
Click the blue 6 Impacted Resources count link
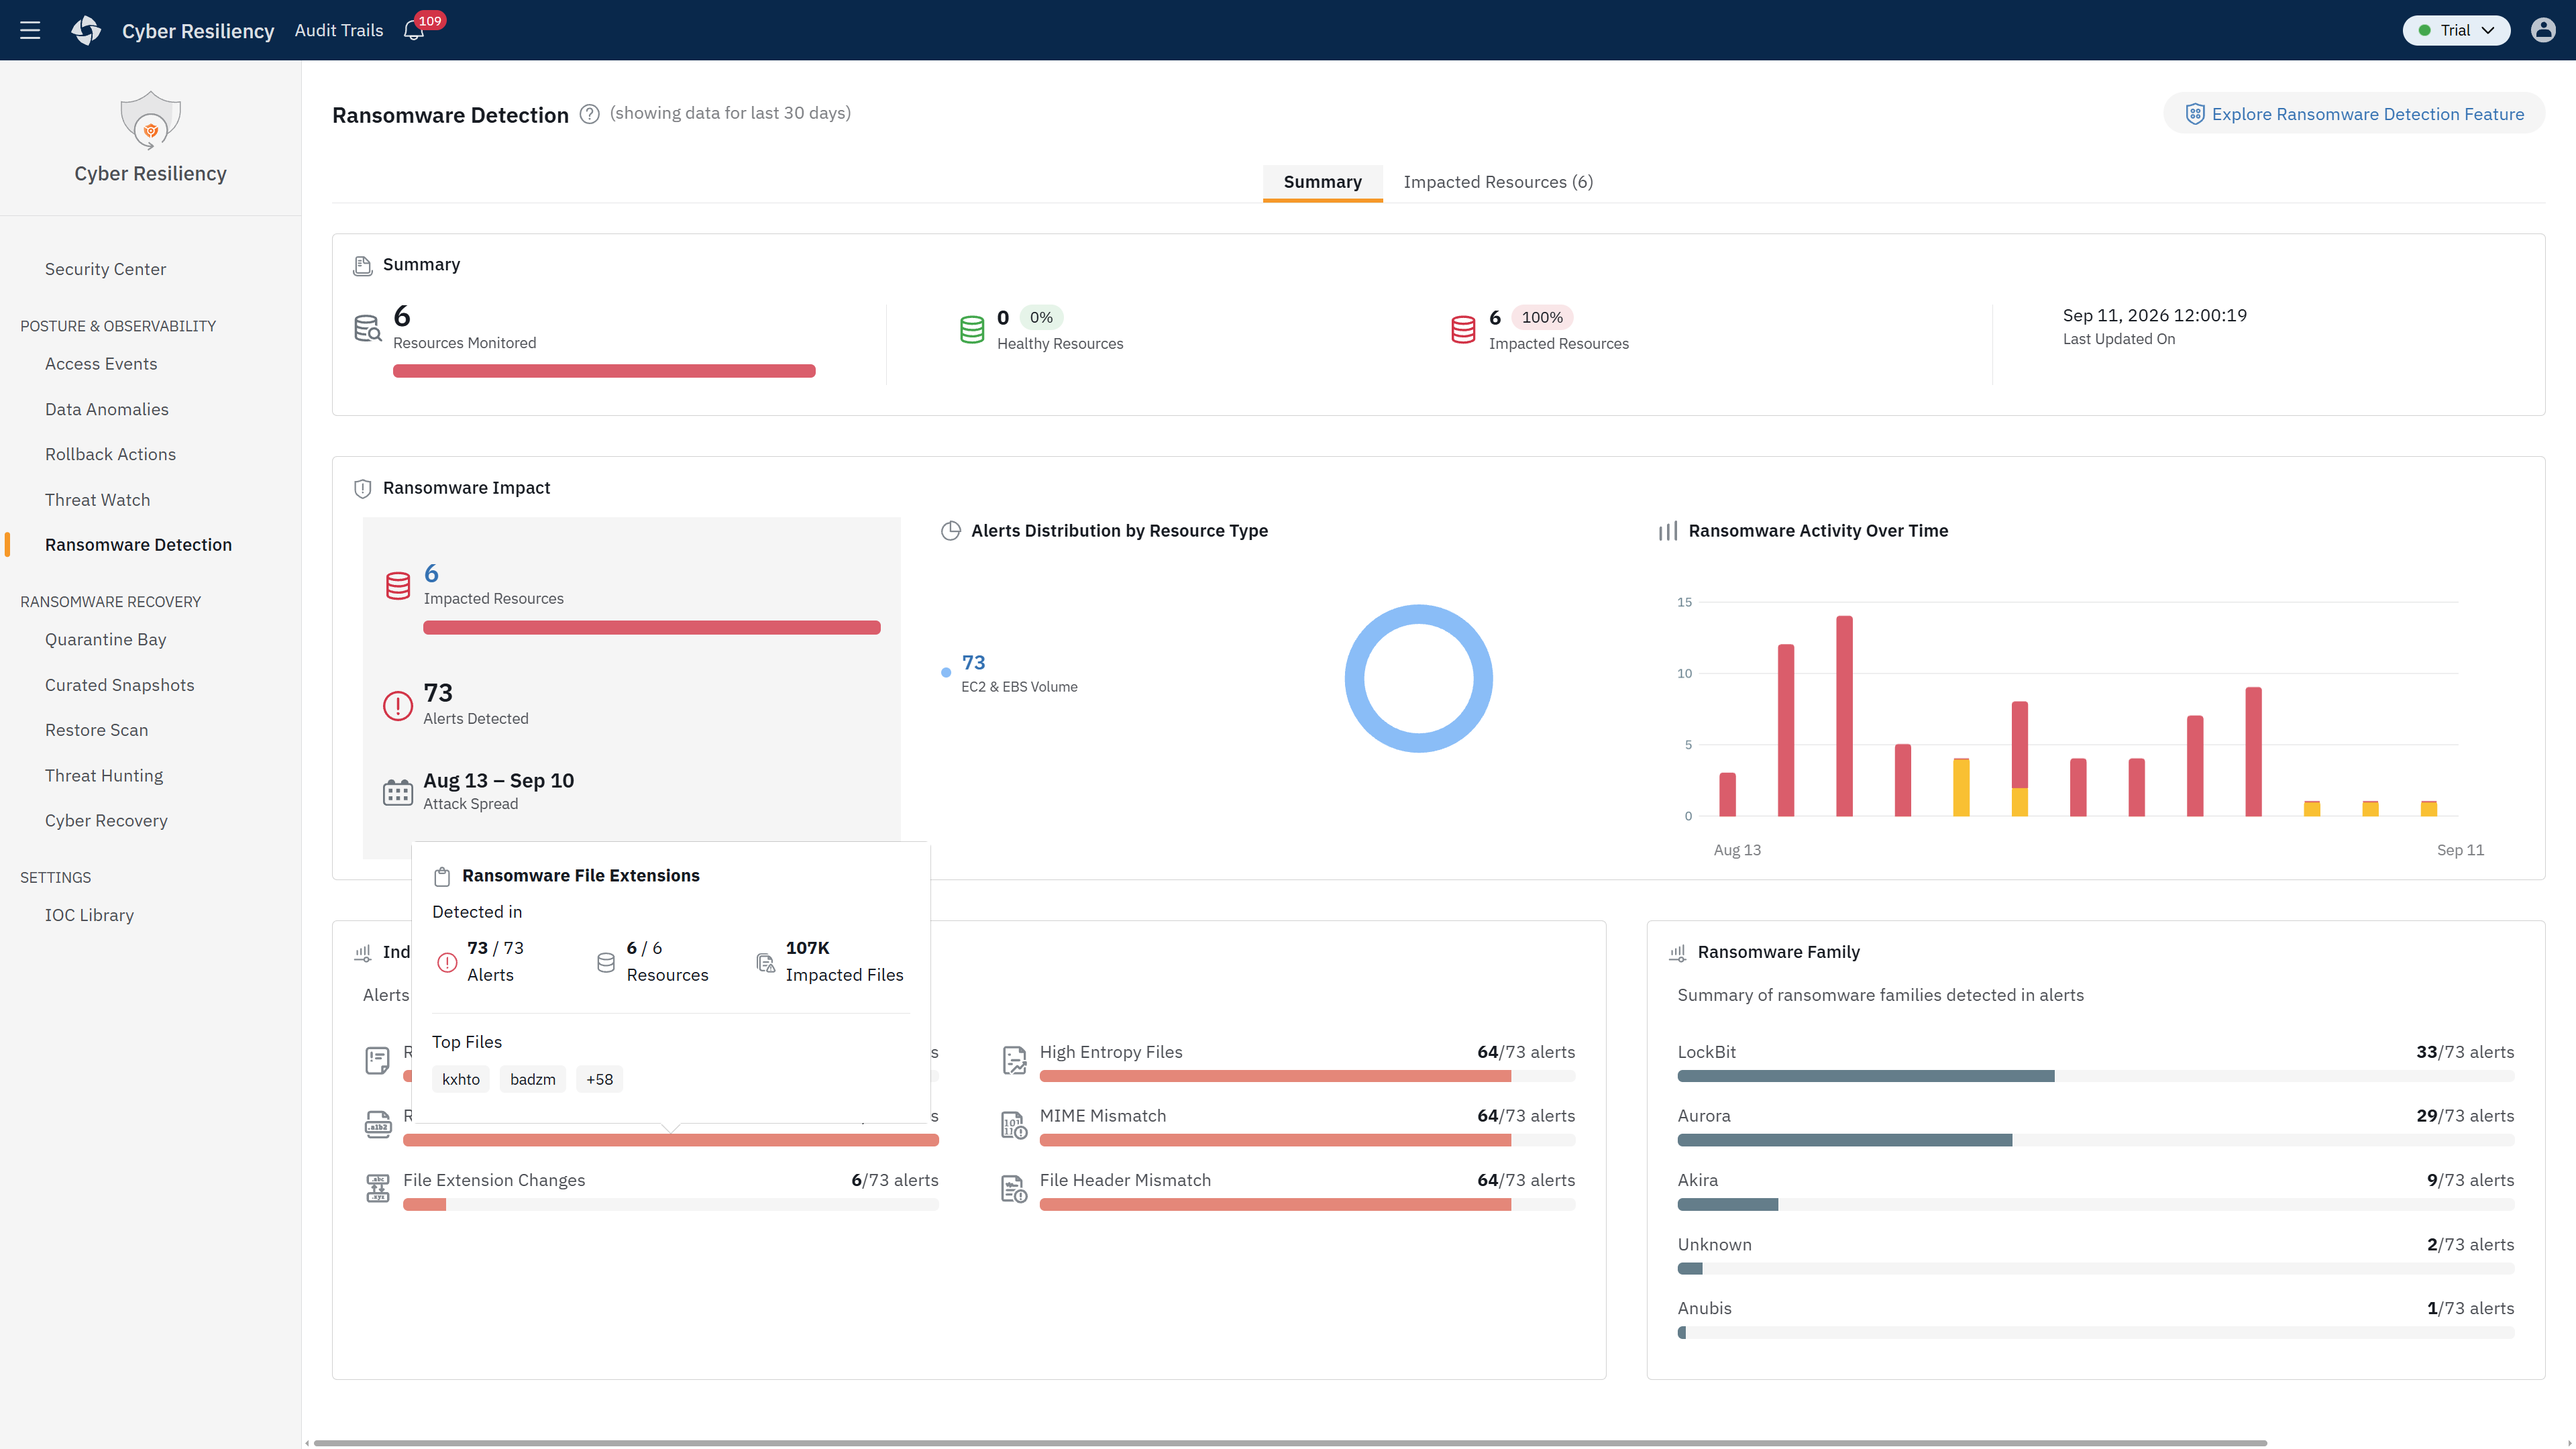[431, 573]
